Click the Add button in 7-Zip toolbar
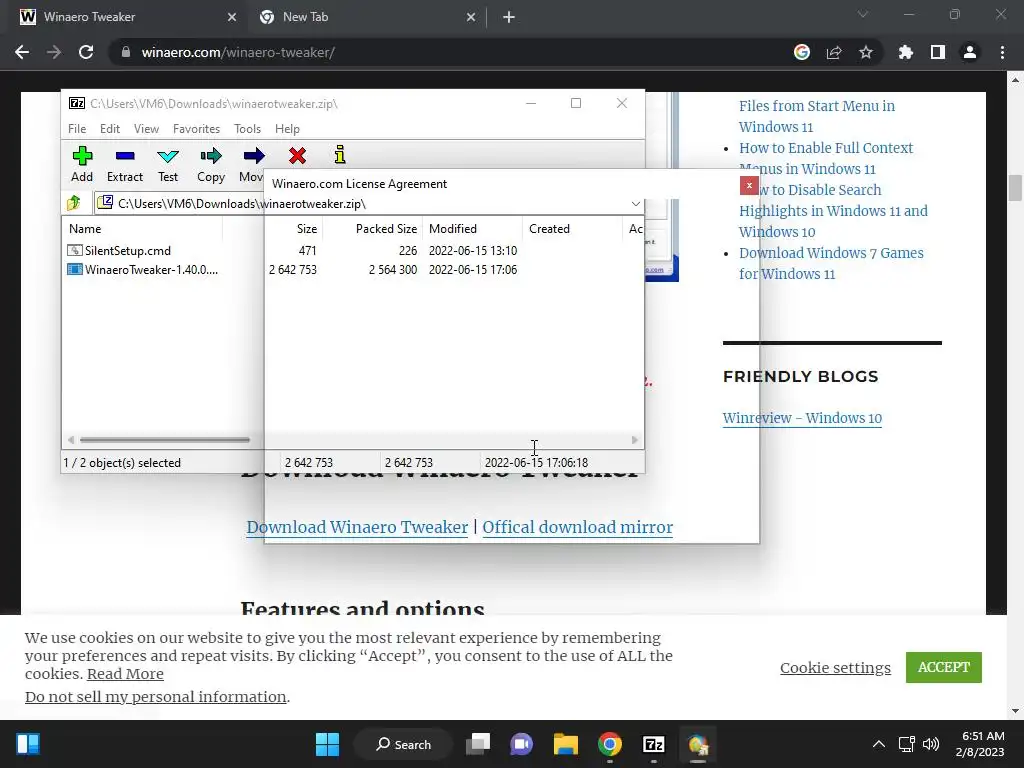The width and height of the screenshot is (1024, 768). [x=82, y=164]
